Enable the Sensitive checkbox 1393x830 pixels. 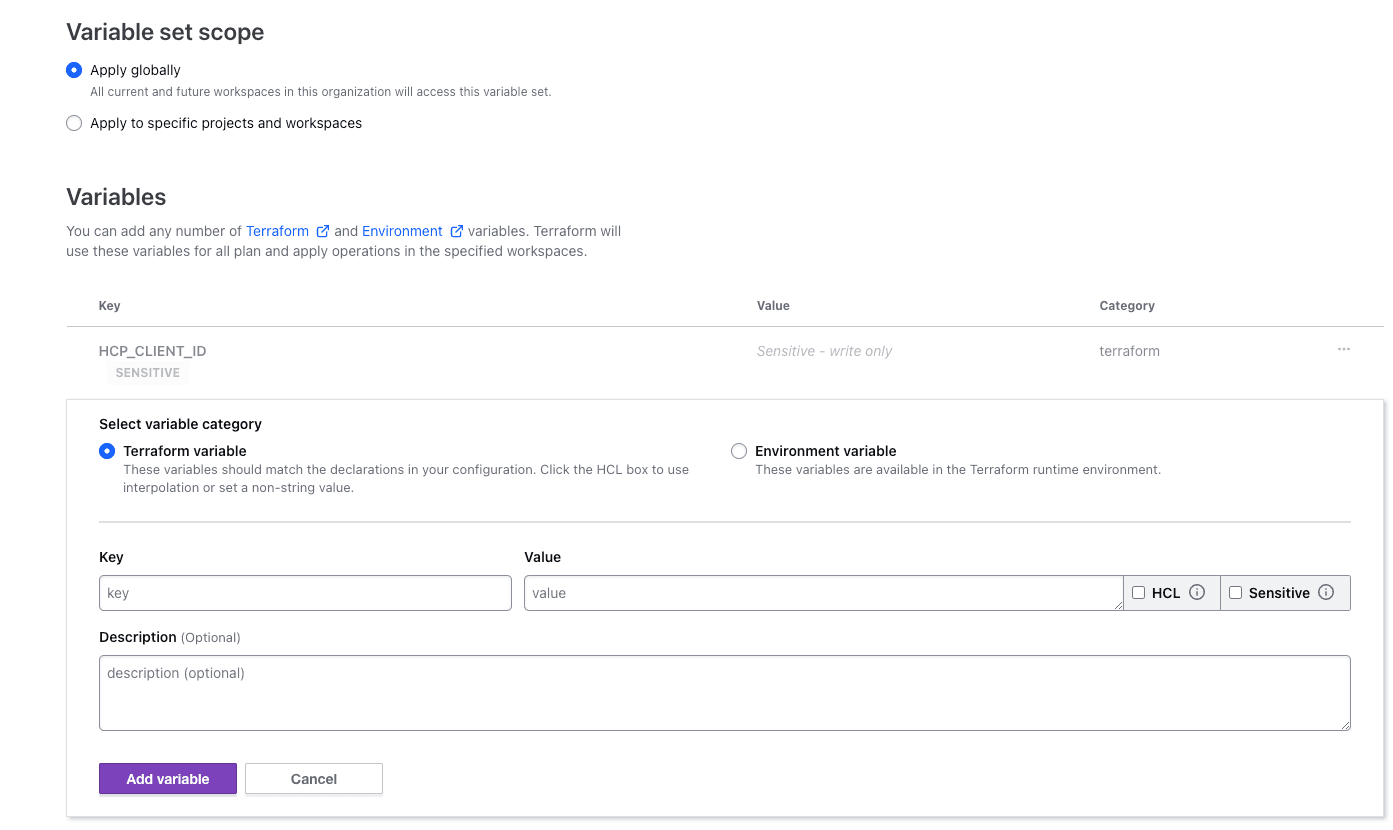click(x=1235, y=593)
